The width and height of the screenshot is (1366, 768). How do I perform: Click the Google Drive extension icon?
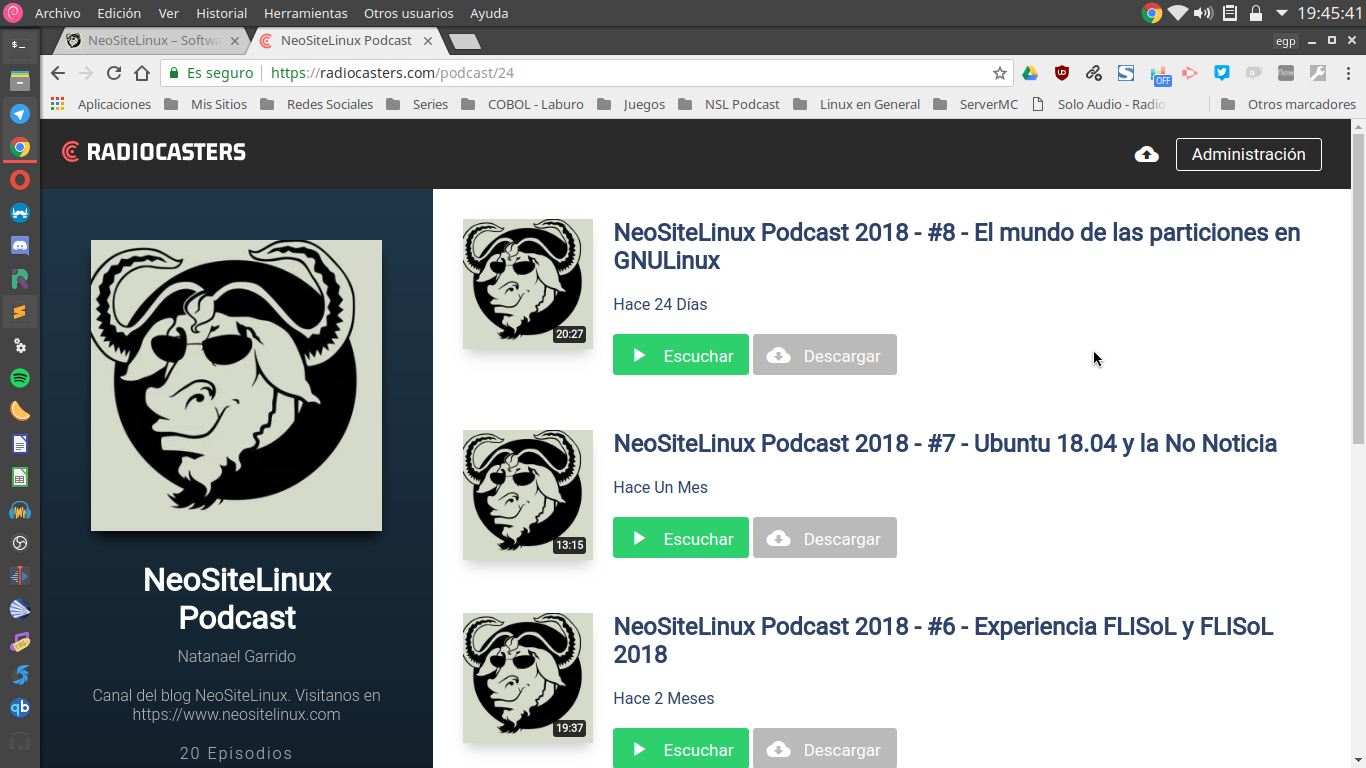1030,73
